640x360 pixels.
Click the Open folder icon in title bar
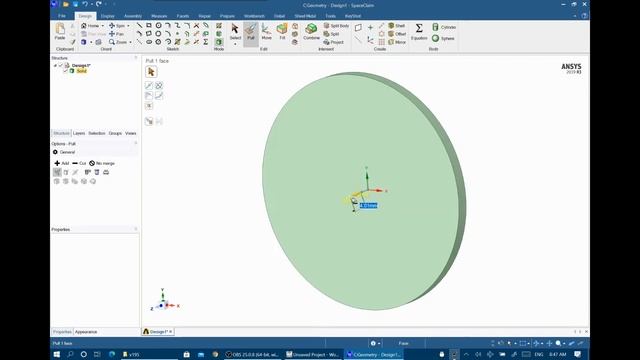pyautogui.click(x=66, y=4)
